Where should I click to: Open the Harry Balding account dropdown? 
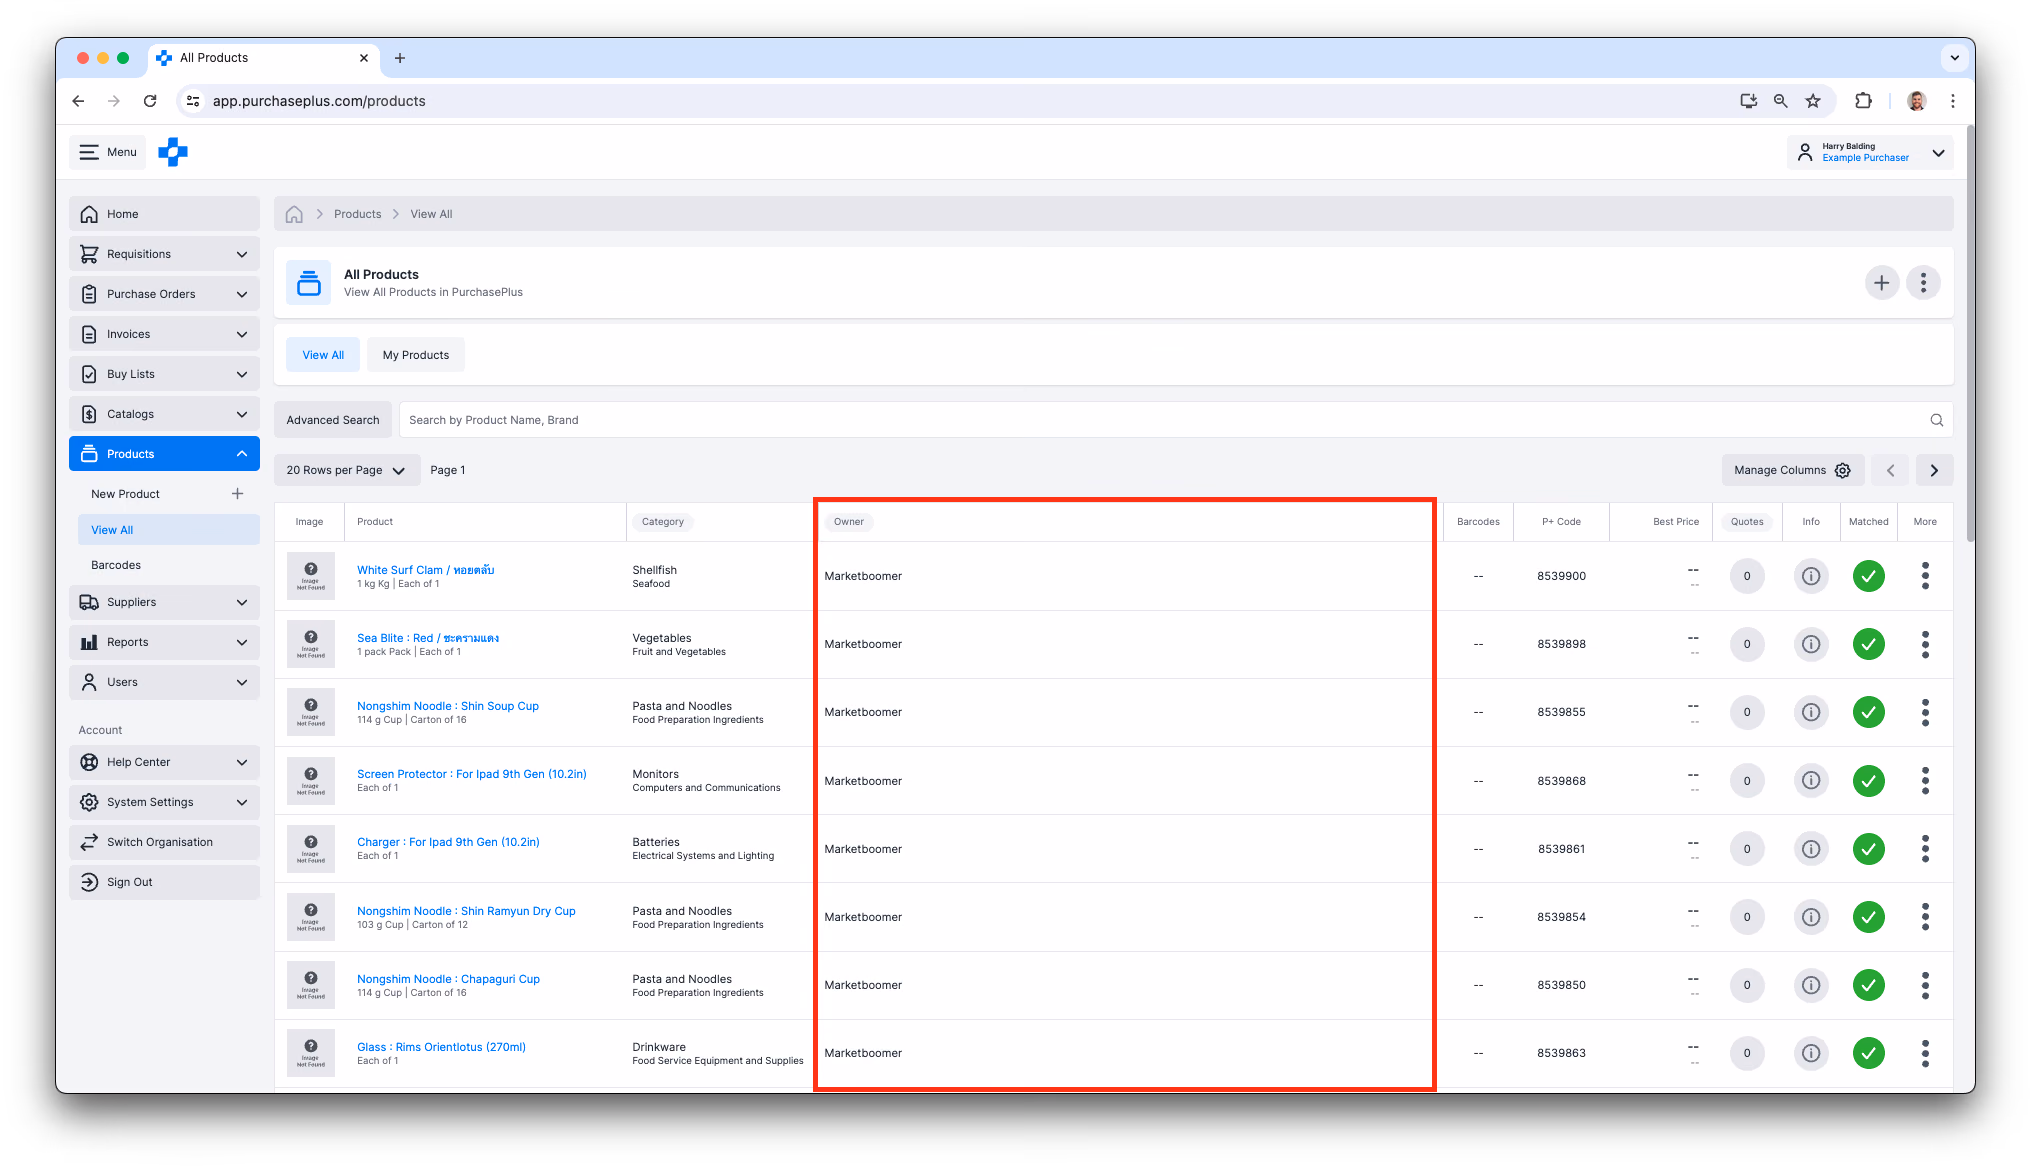click(1870, 152)
